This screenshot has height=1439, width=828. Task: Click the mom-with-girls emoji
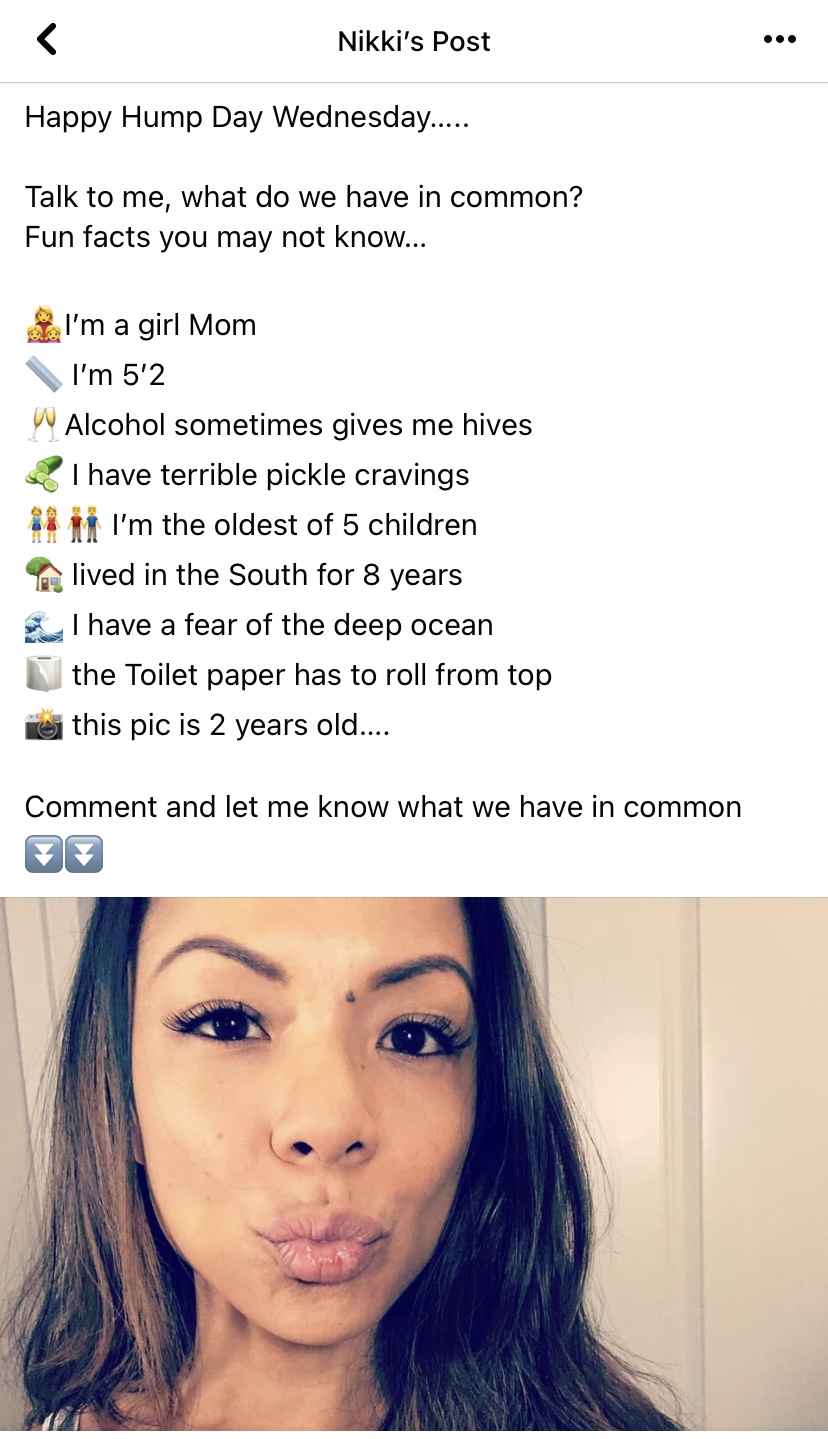[x=43, y=325]
